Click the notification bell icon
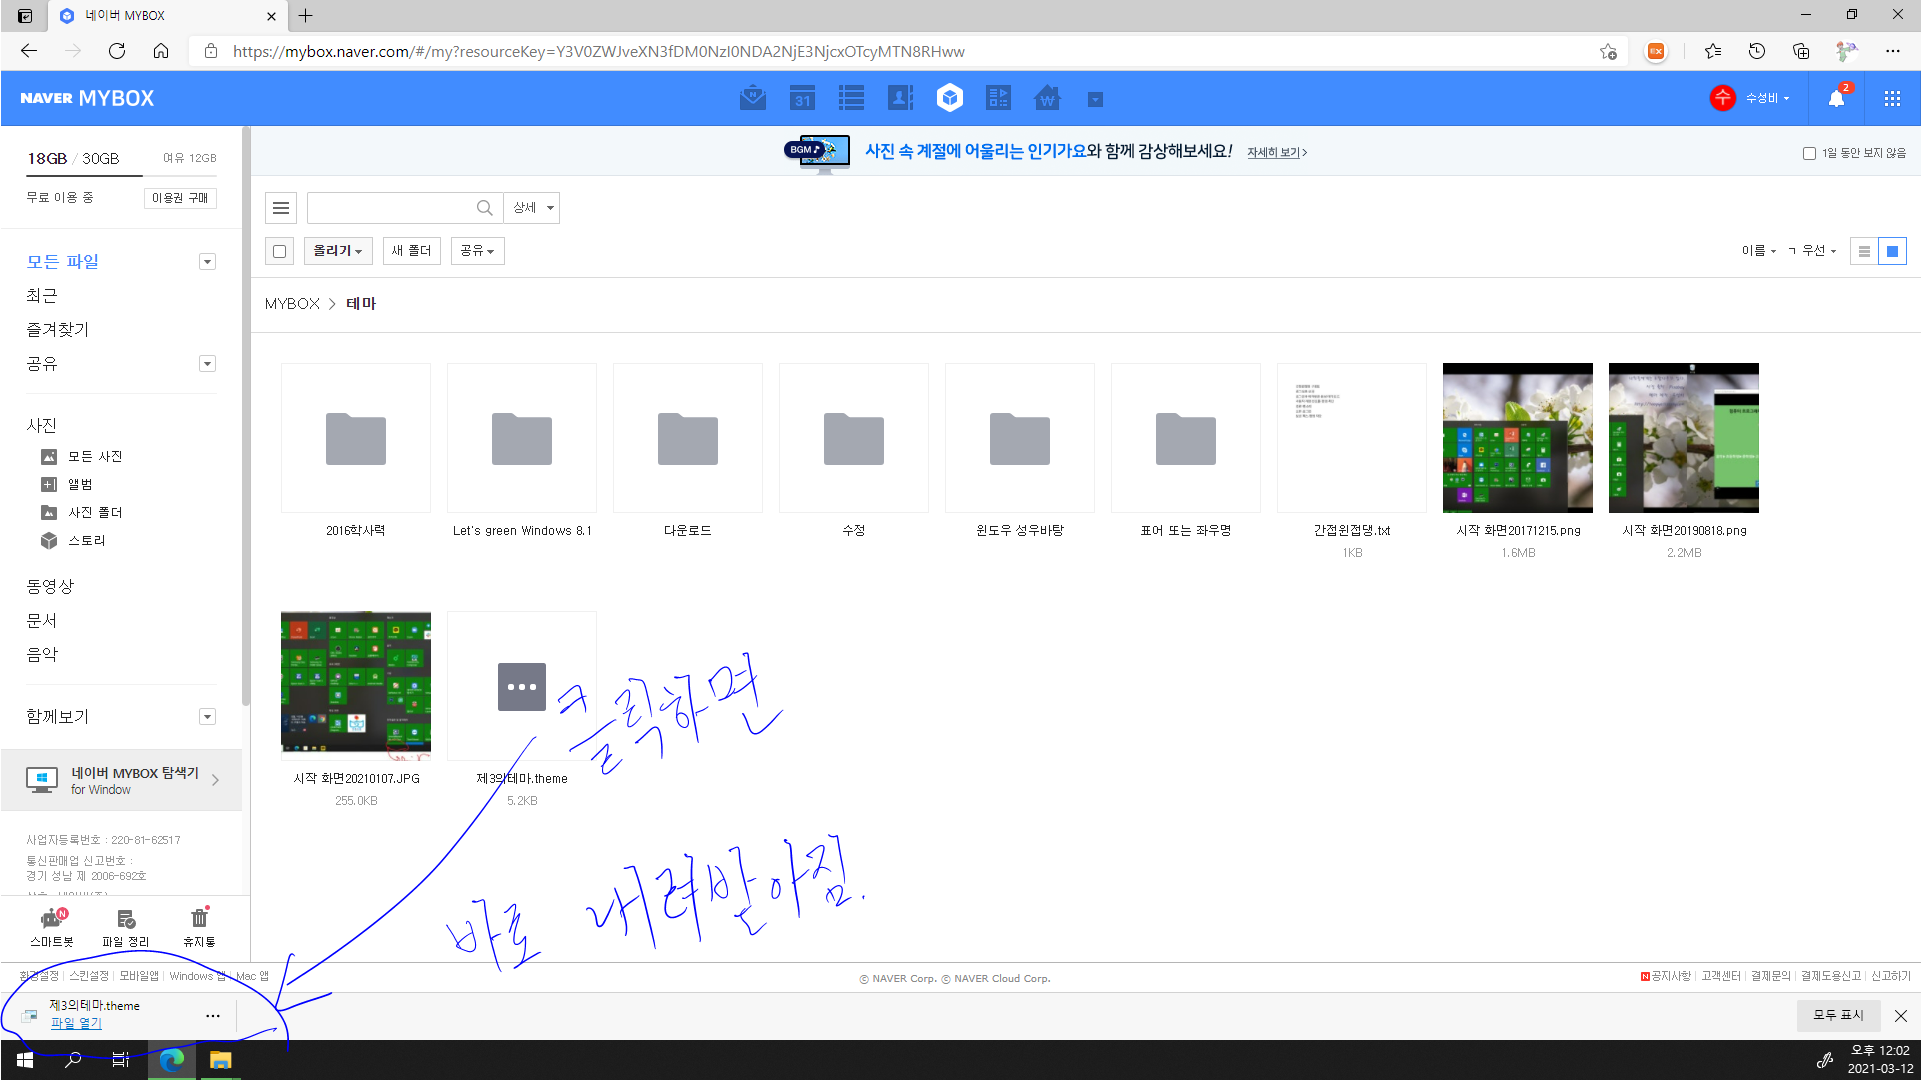Viewport: 1921px width, 1080px height. [x=1836, y=98]
